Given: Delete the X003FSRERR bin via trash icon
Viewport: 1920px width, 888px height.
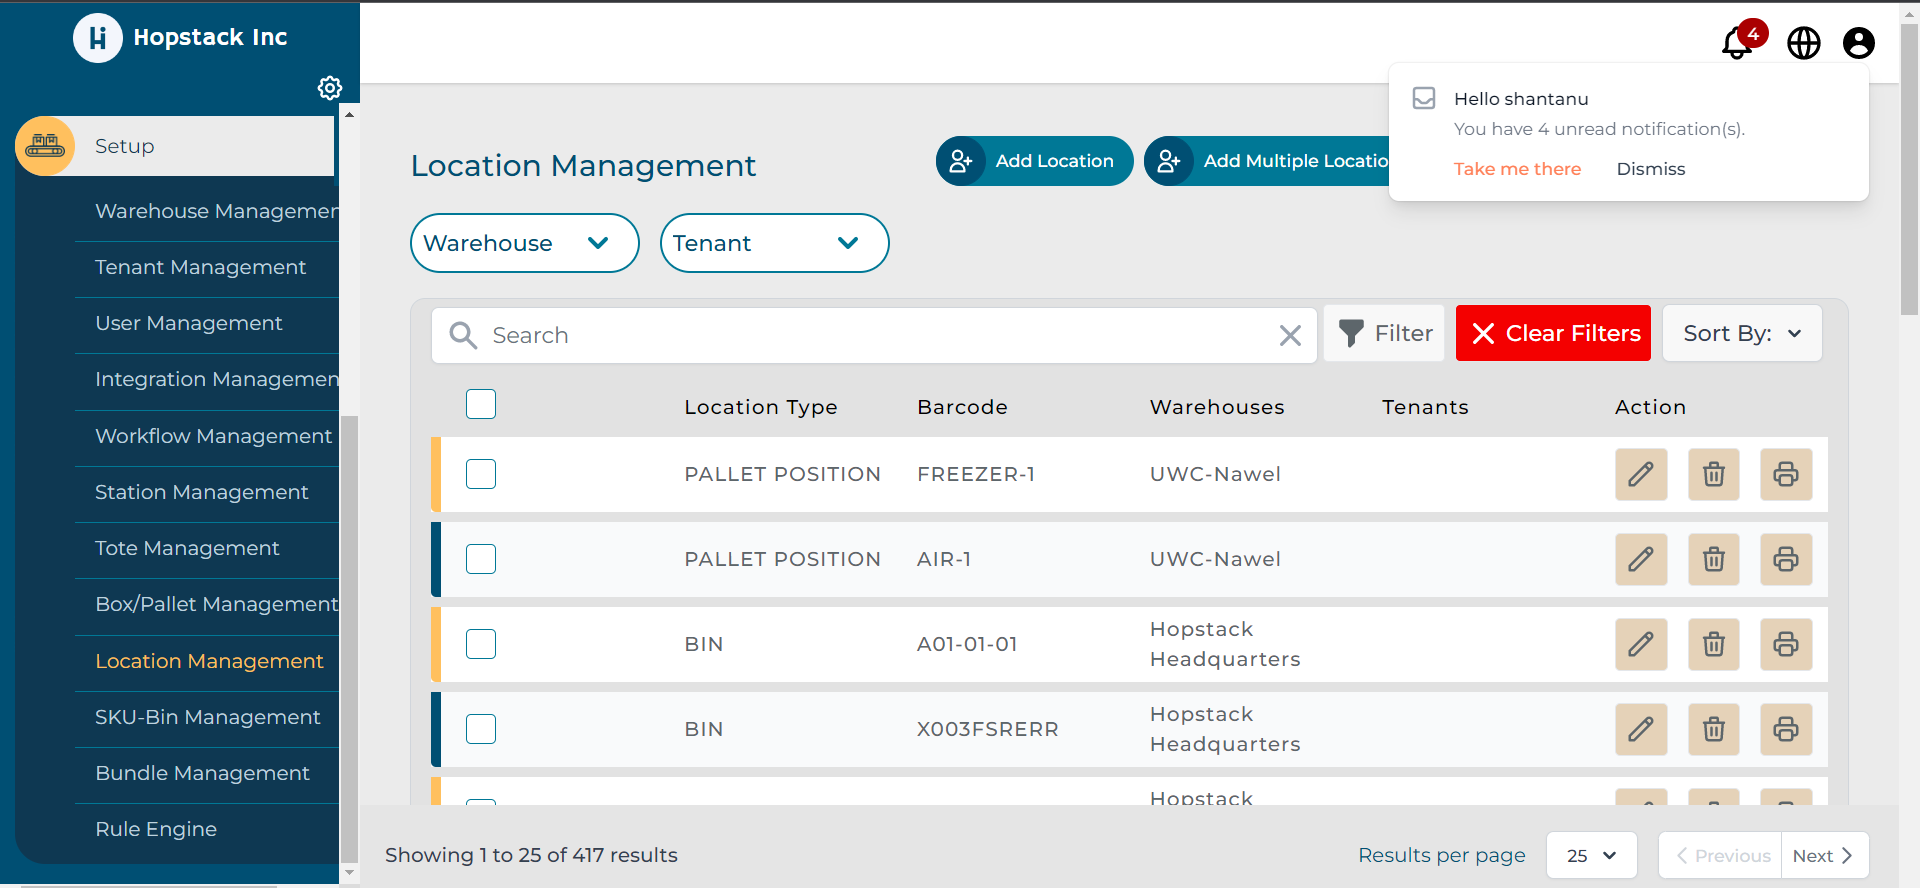Looking at the screenshot, I should (1713, 729).
